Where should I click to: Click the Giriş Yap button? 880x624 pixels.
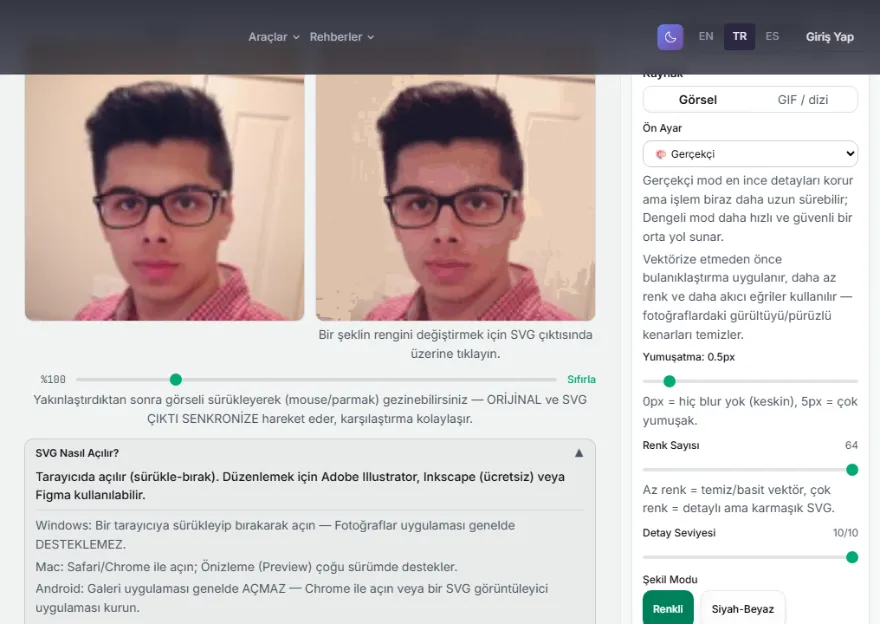point(829,37)
